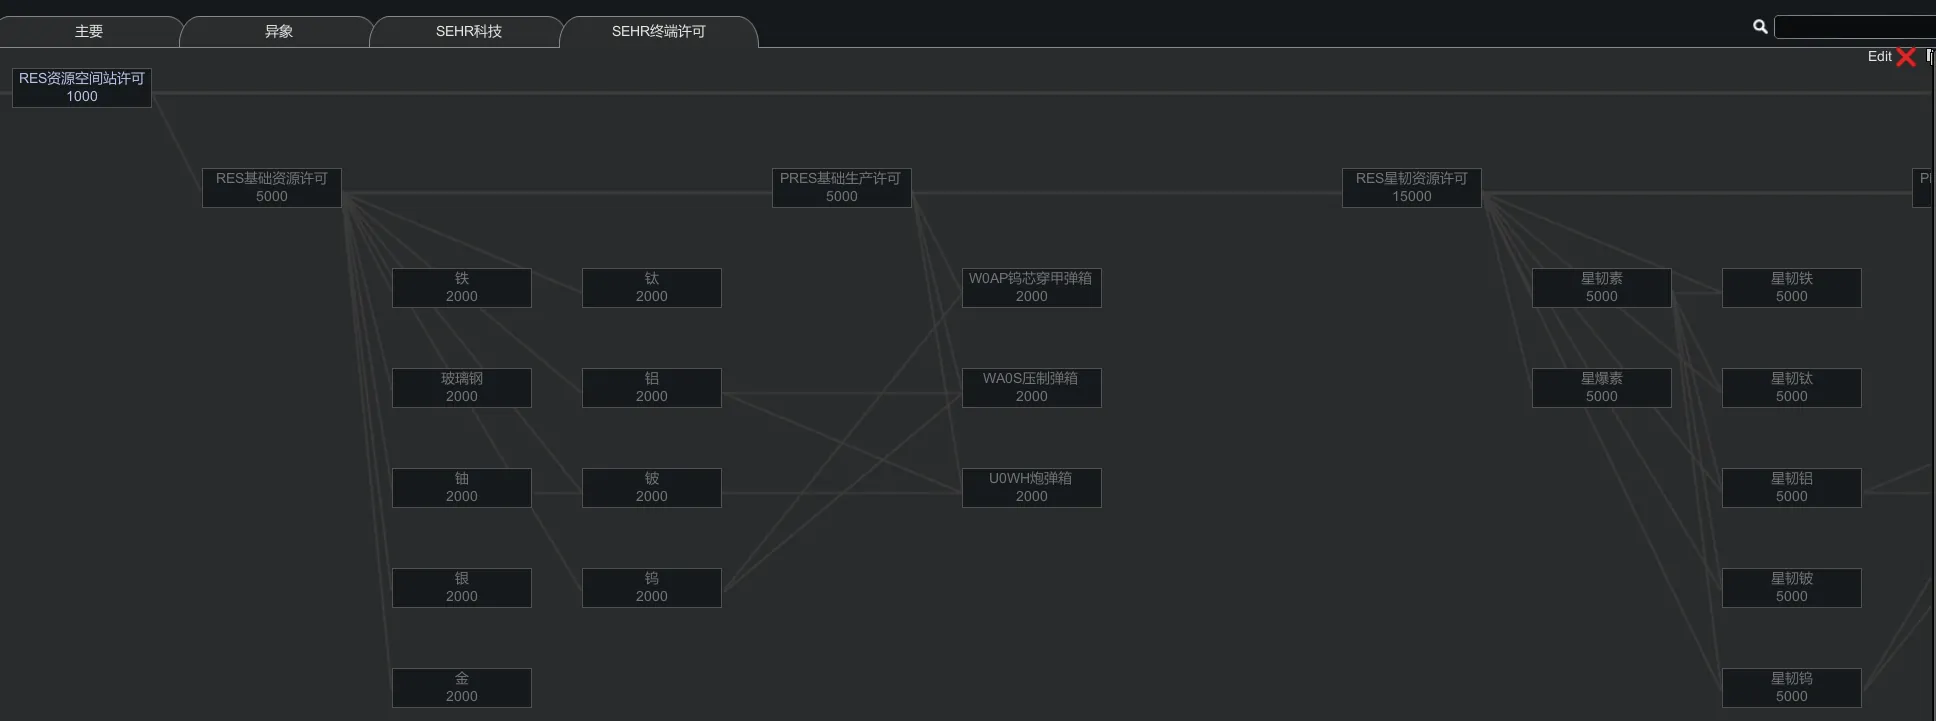1936x721 pixels.
Task: Open the 异象 tab
Action: point(279,32)
